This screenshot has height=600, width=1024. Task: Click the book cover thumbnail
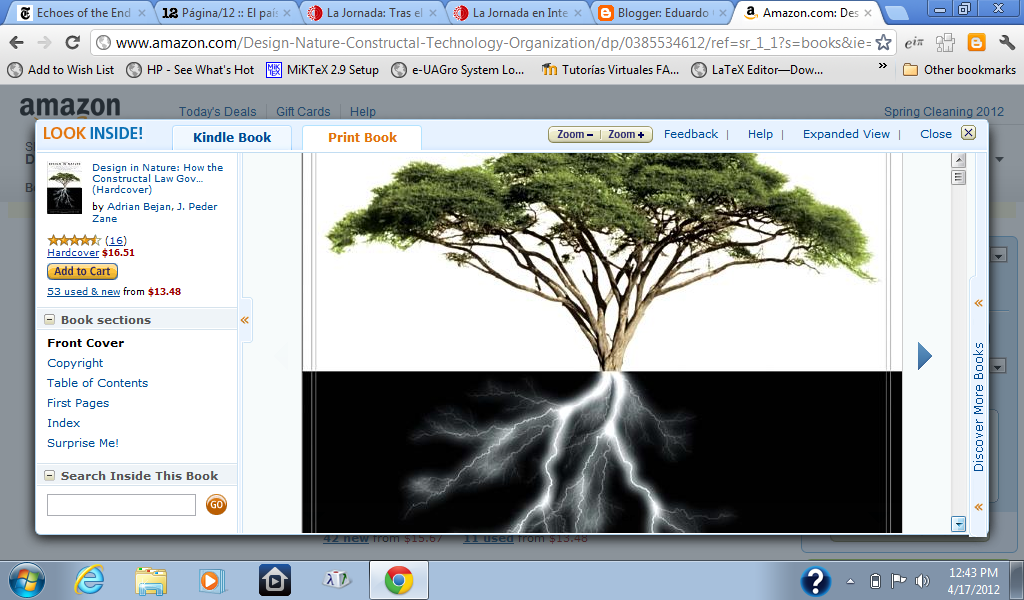coord(65,188)
